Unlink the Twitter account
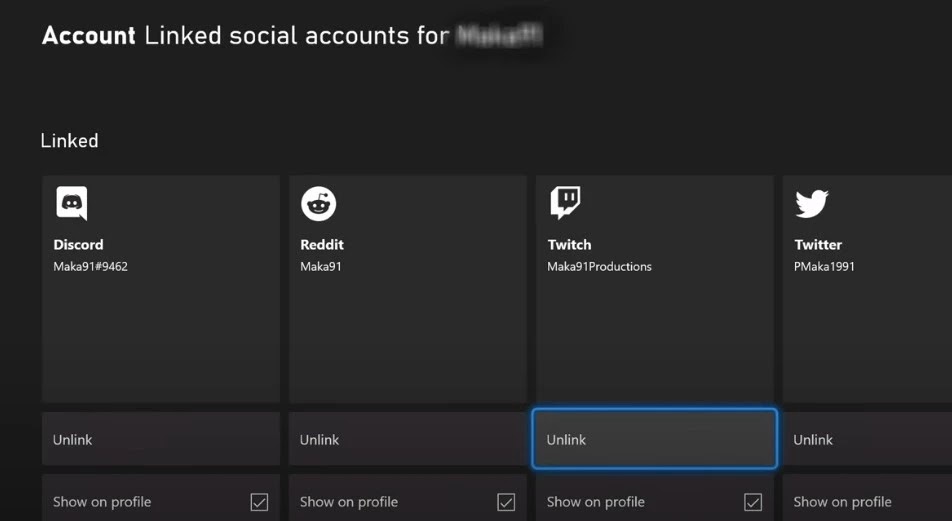This screenshot has height=521, width=952. [x=867, y=439]
